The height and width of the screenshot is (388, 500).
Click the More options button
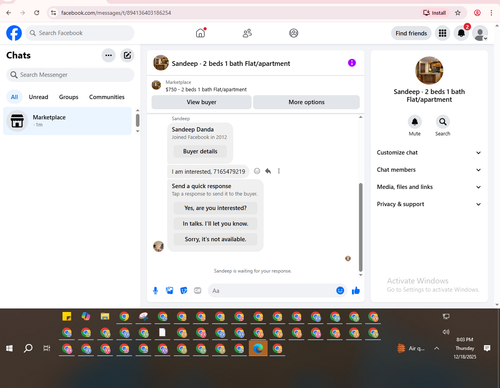point(306,102)
